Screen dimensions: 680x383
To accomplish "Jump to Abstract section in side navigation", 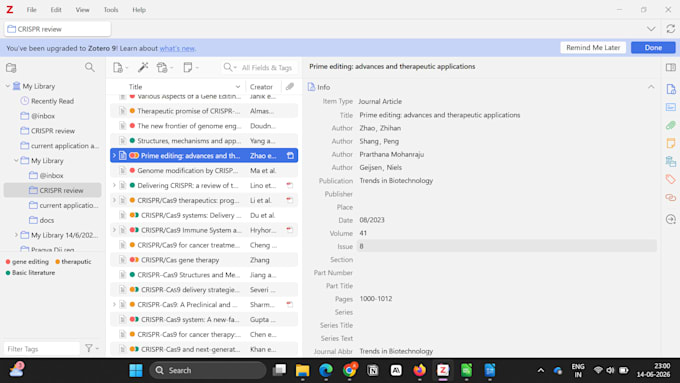I will 671,107.
